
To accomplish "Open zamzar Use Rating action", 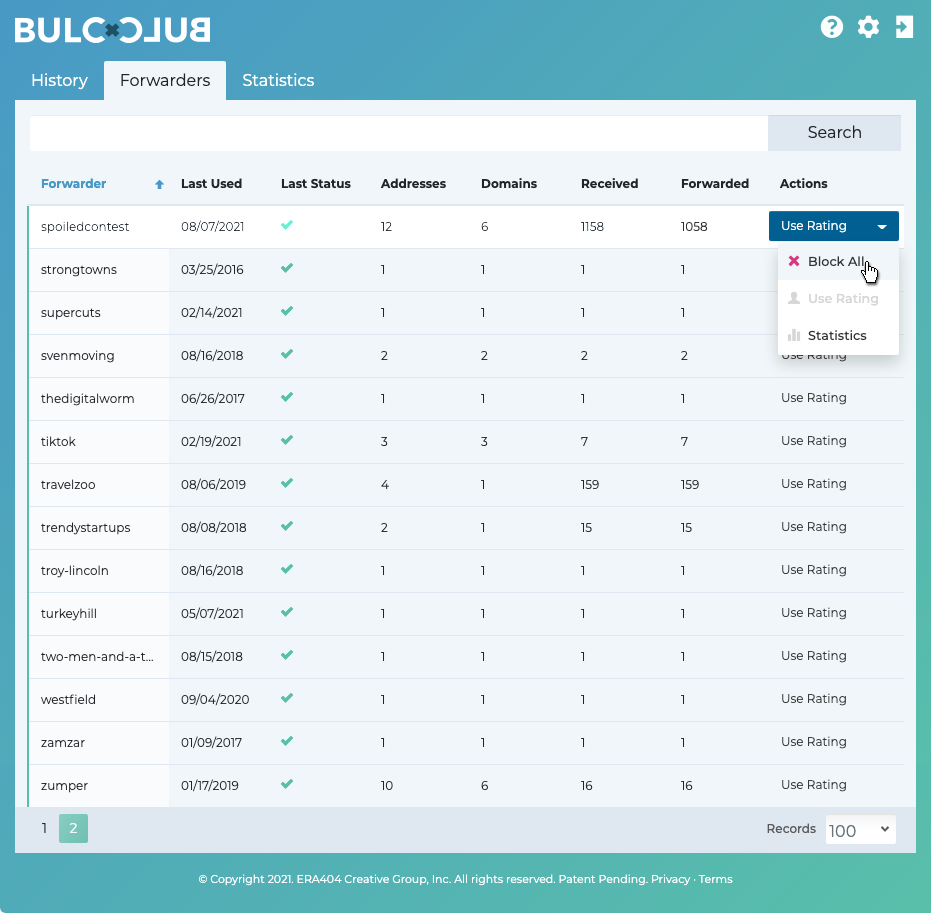I will 813,741.
